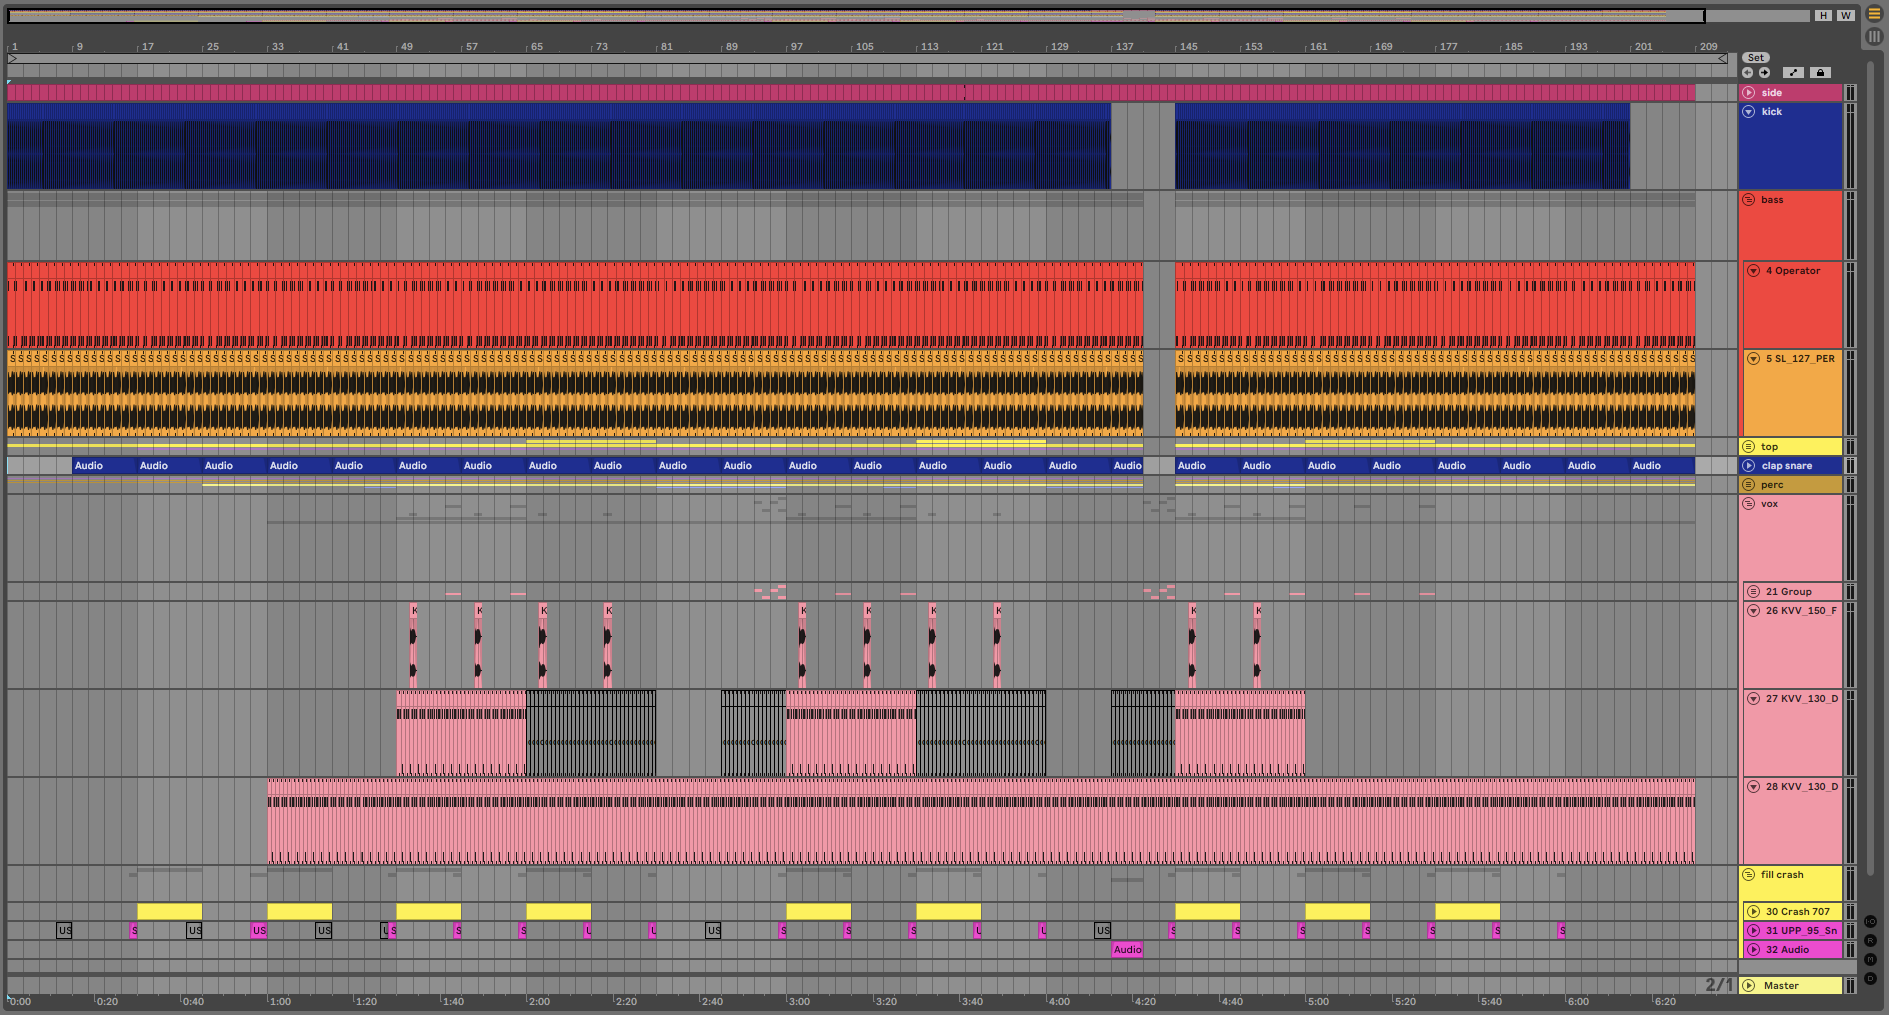The height and width of the screenshot is (1015, 1889).
Task: Show the Track Delay section
Action: (x=1871, y=978)
